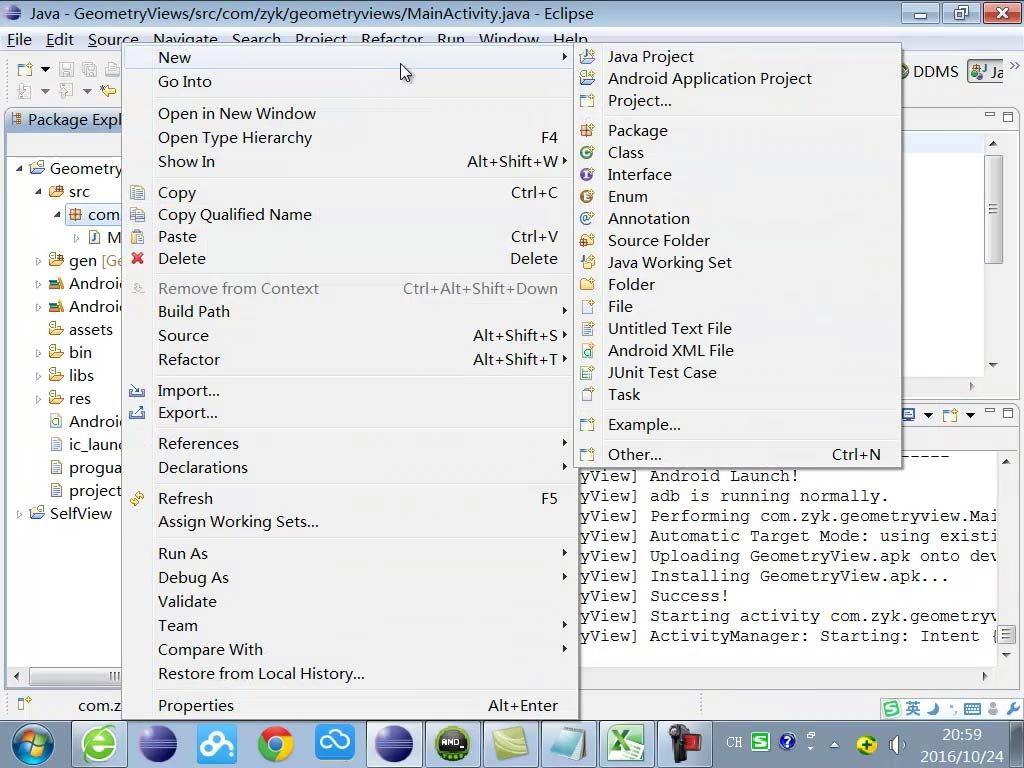The width and height of the screenshot is (1024, 768).
Task: Expand the Compare With submenu
Action: (564, 649)
